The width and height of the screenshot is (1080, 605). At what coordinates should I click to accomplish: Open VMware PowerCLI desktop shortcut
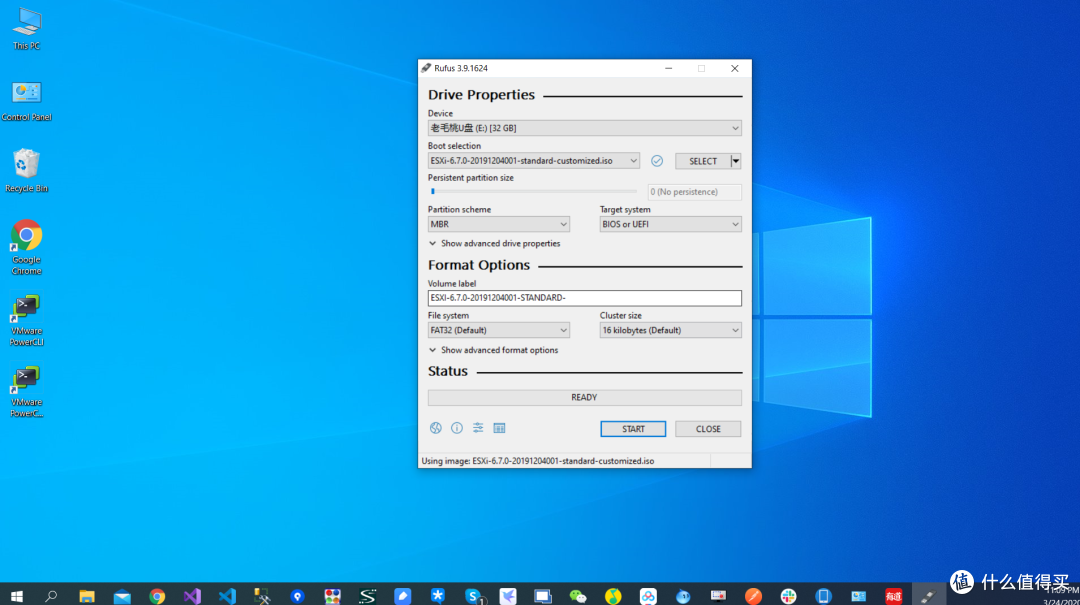point(26,320)
